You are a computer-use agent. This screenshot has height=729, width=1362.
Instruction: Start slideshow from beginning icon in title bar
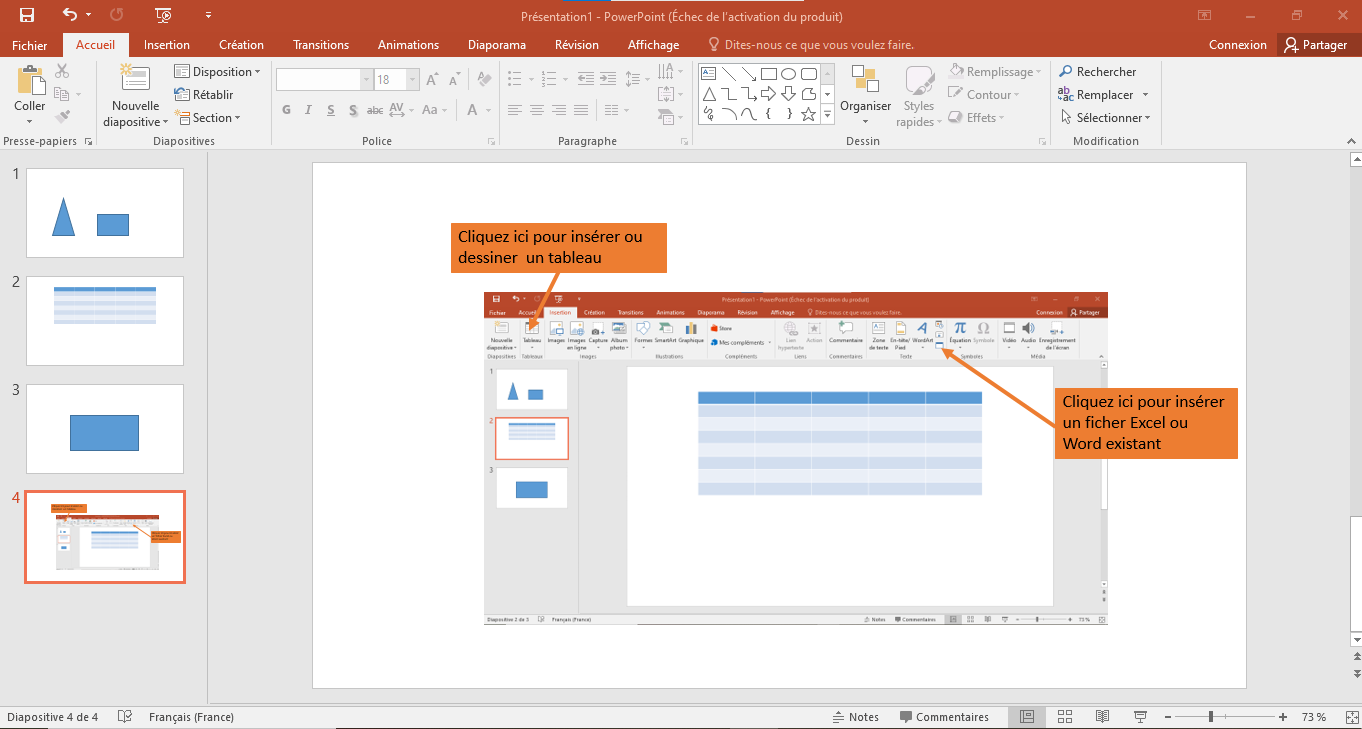[164, 15]
